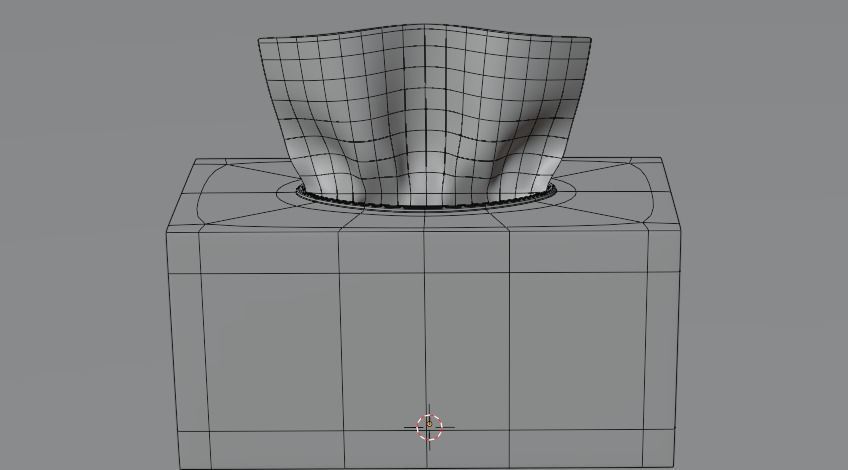Select the tissue paper mesh

click(x=423, y=115)
